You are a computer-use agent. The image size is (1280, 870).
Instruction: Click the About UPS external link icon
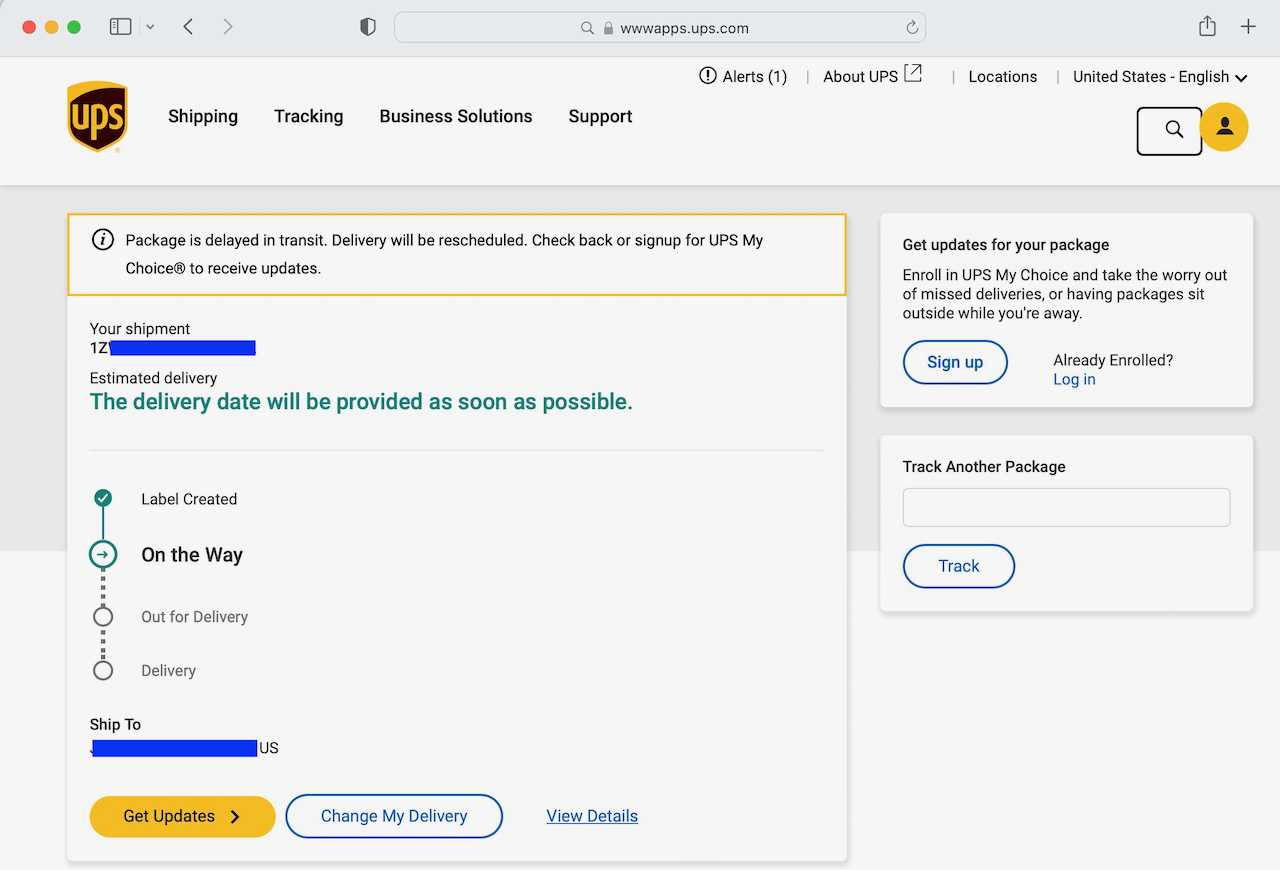913,73
